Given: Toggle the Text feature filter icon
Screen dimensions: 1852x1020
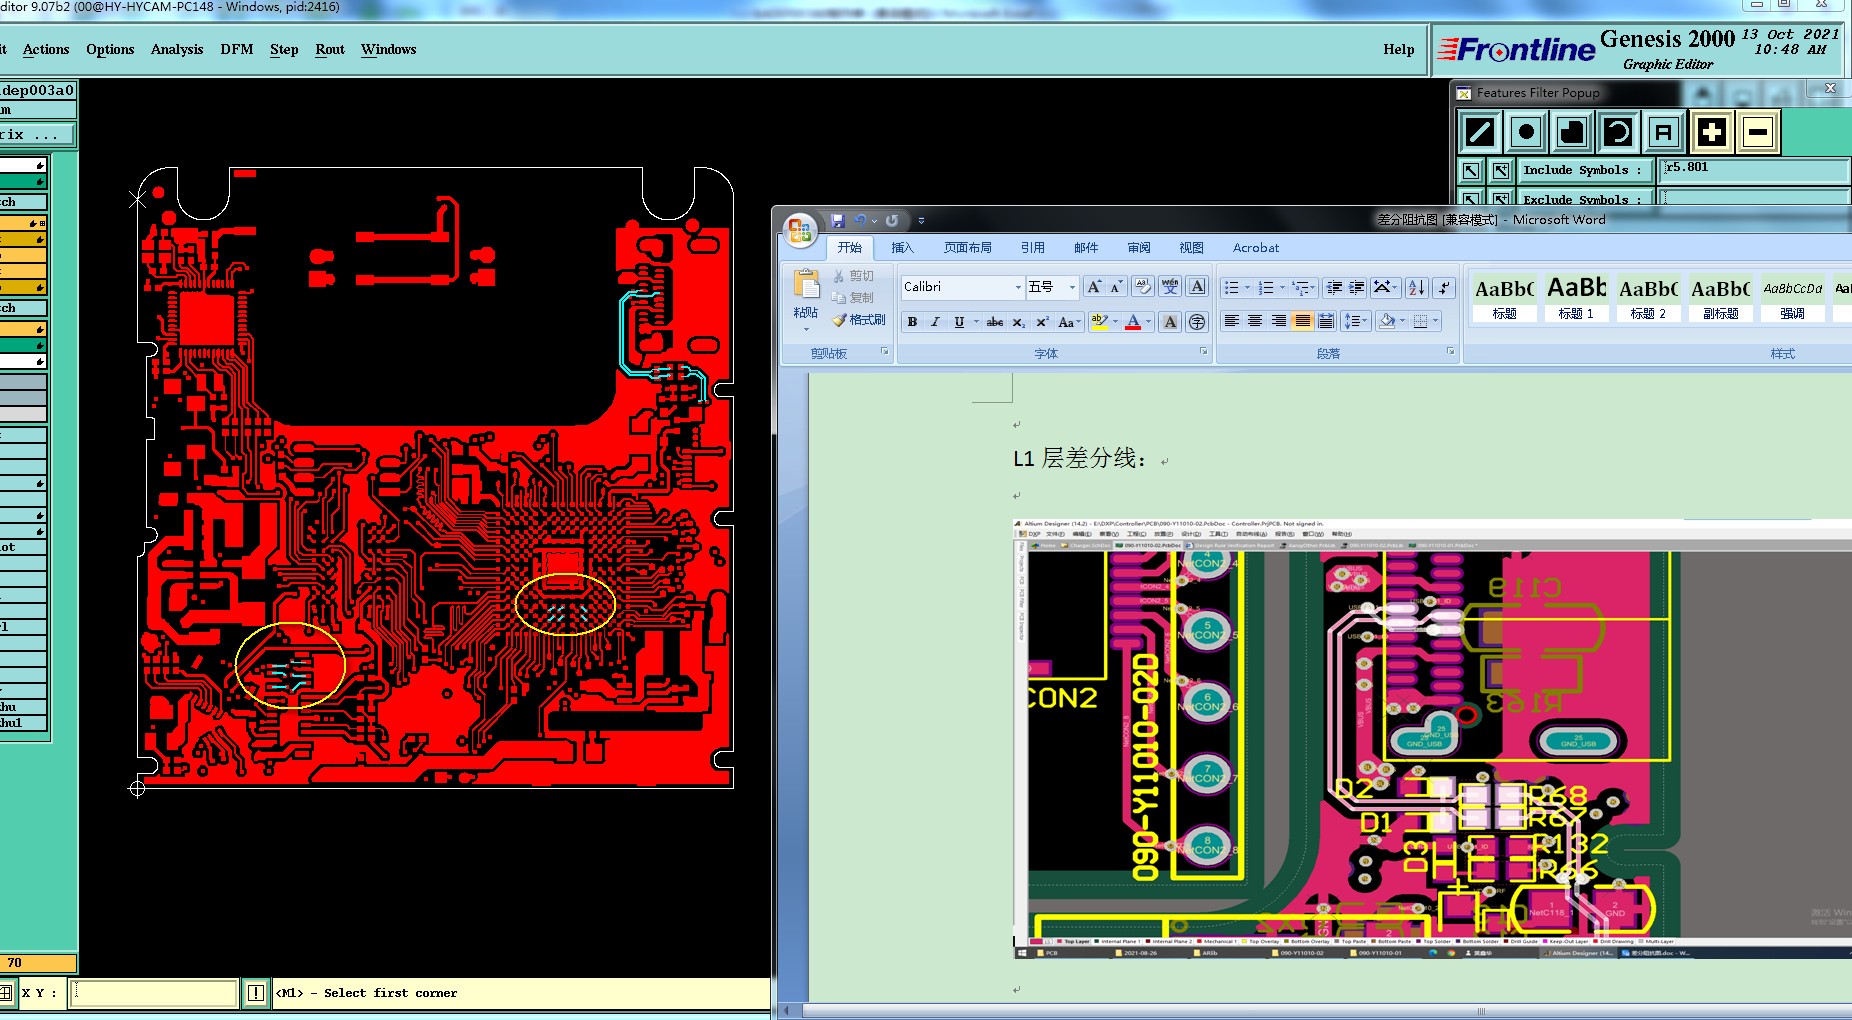Looking at the screenshot, I should coord(1663,132).
